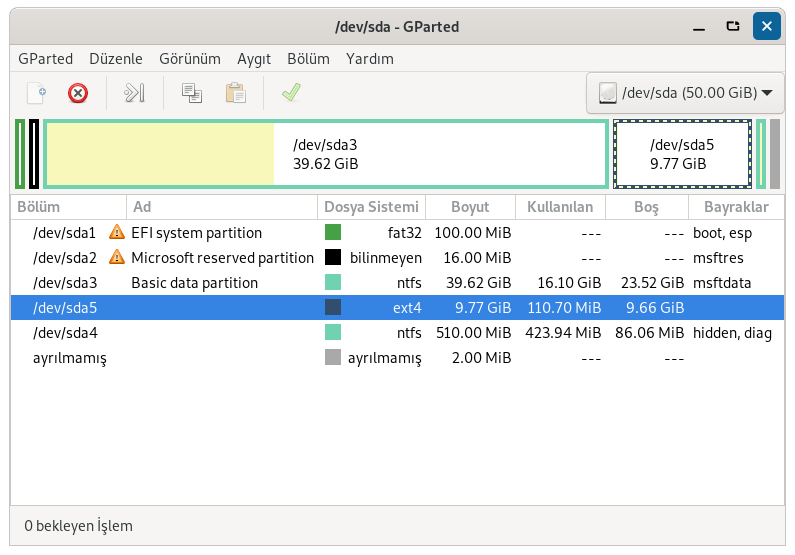Click the 86.06 MiB free cell
The image size is (795, 555).
649,332
